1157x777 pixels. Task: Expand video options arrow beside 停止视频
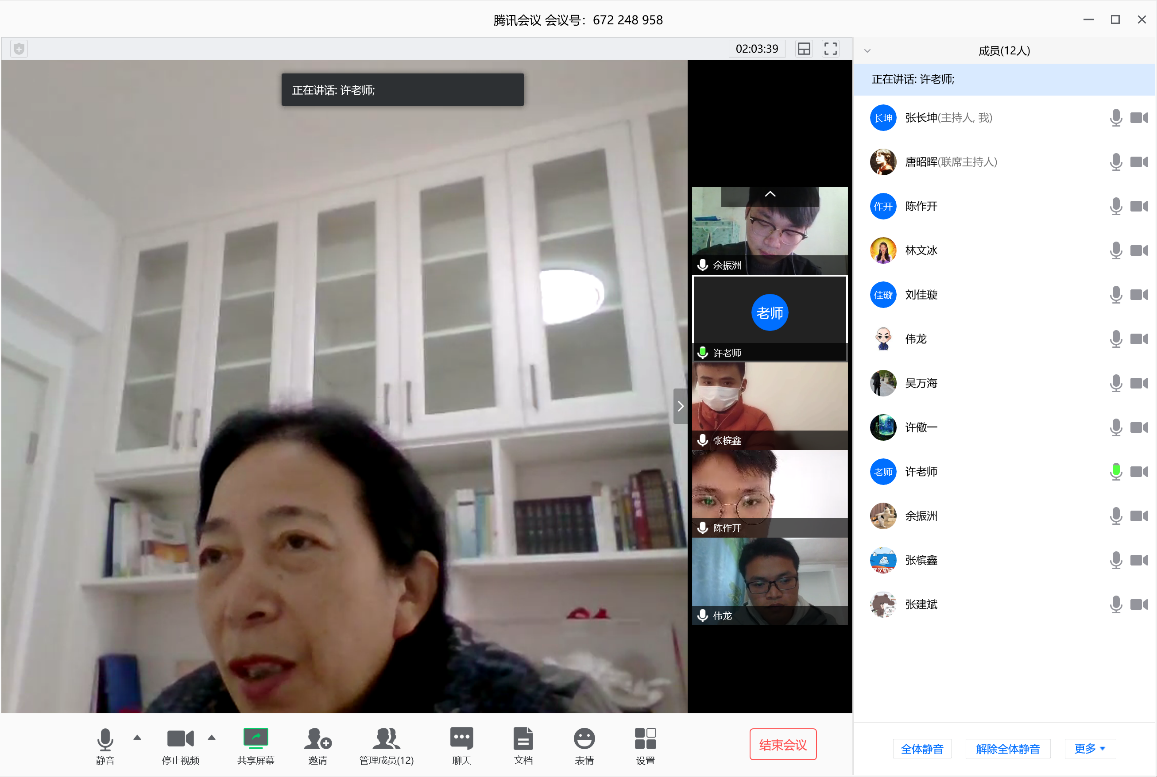[211, 738]
